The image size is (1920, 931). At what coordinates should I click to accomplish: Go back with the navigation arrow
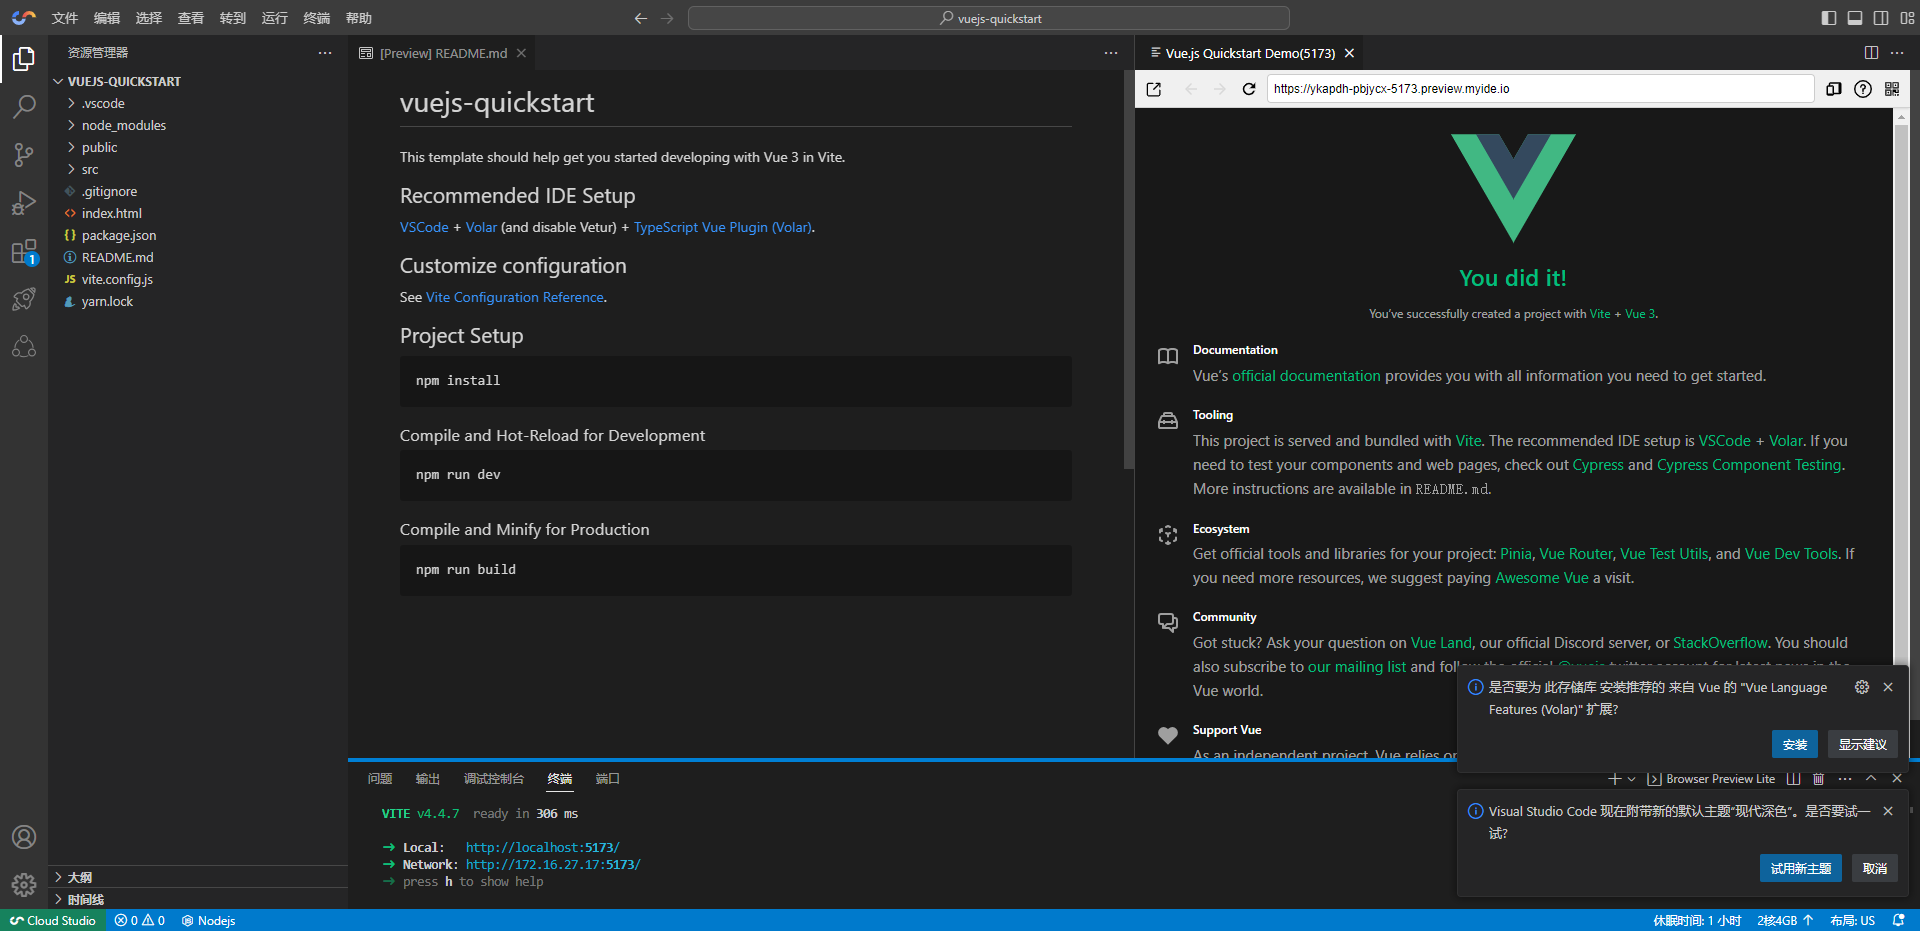tap(641, 18)
